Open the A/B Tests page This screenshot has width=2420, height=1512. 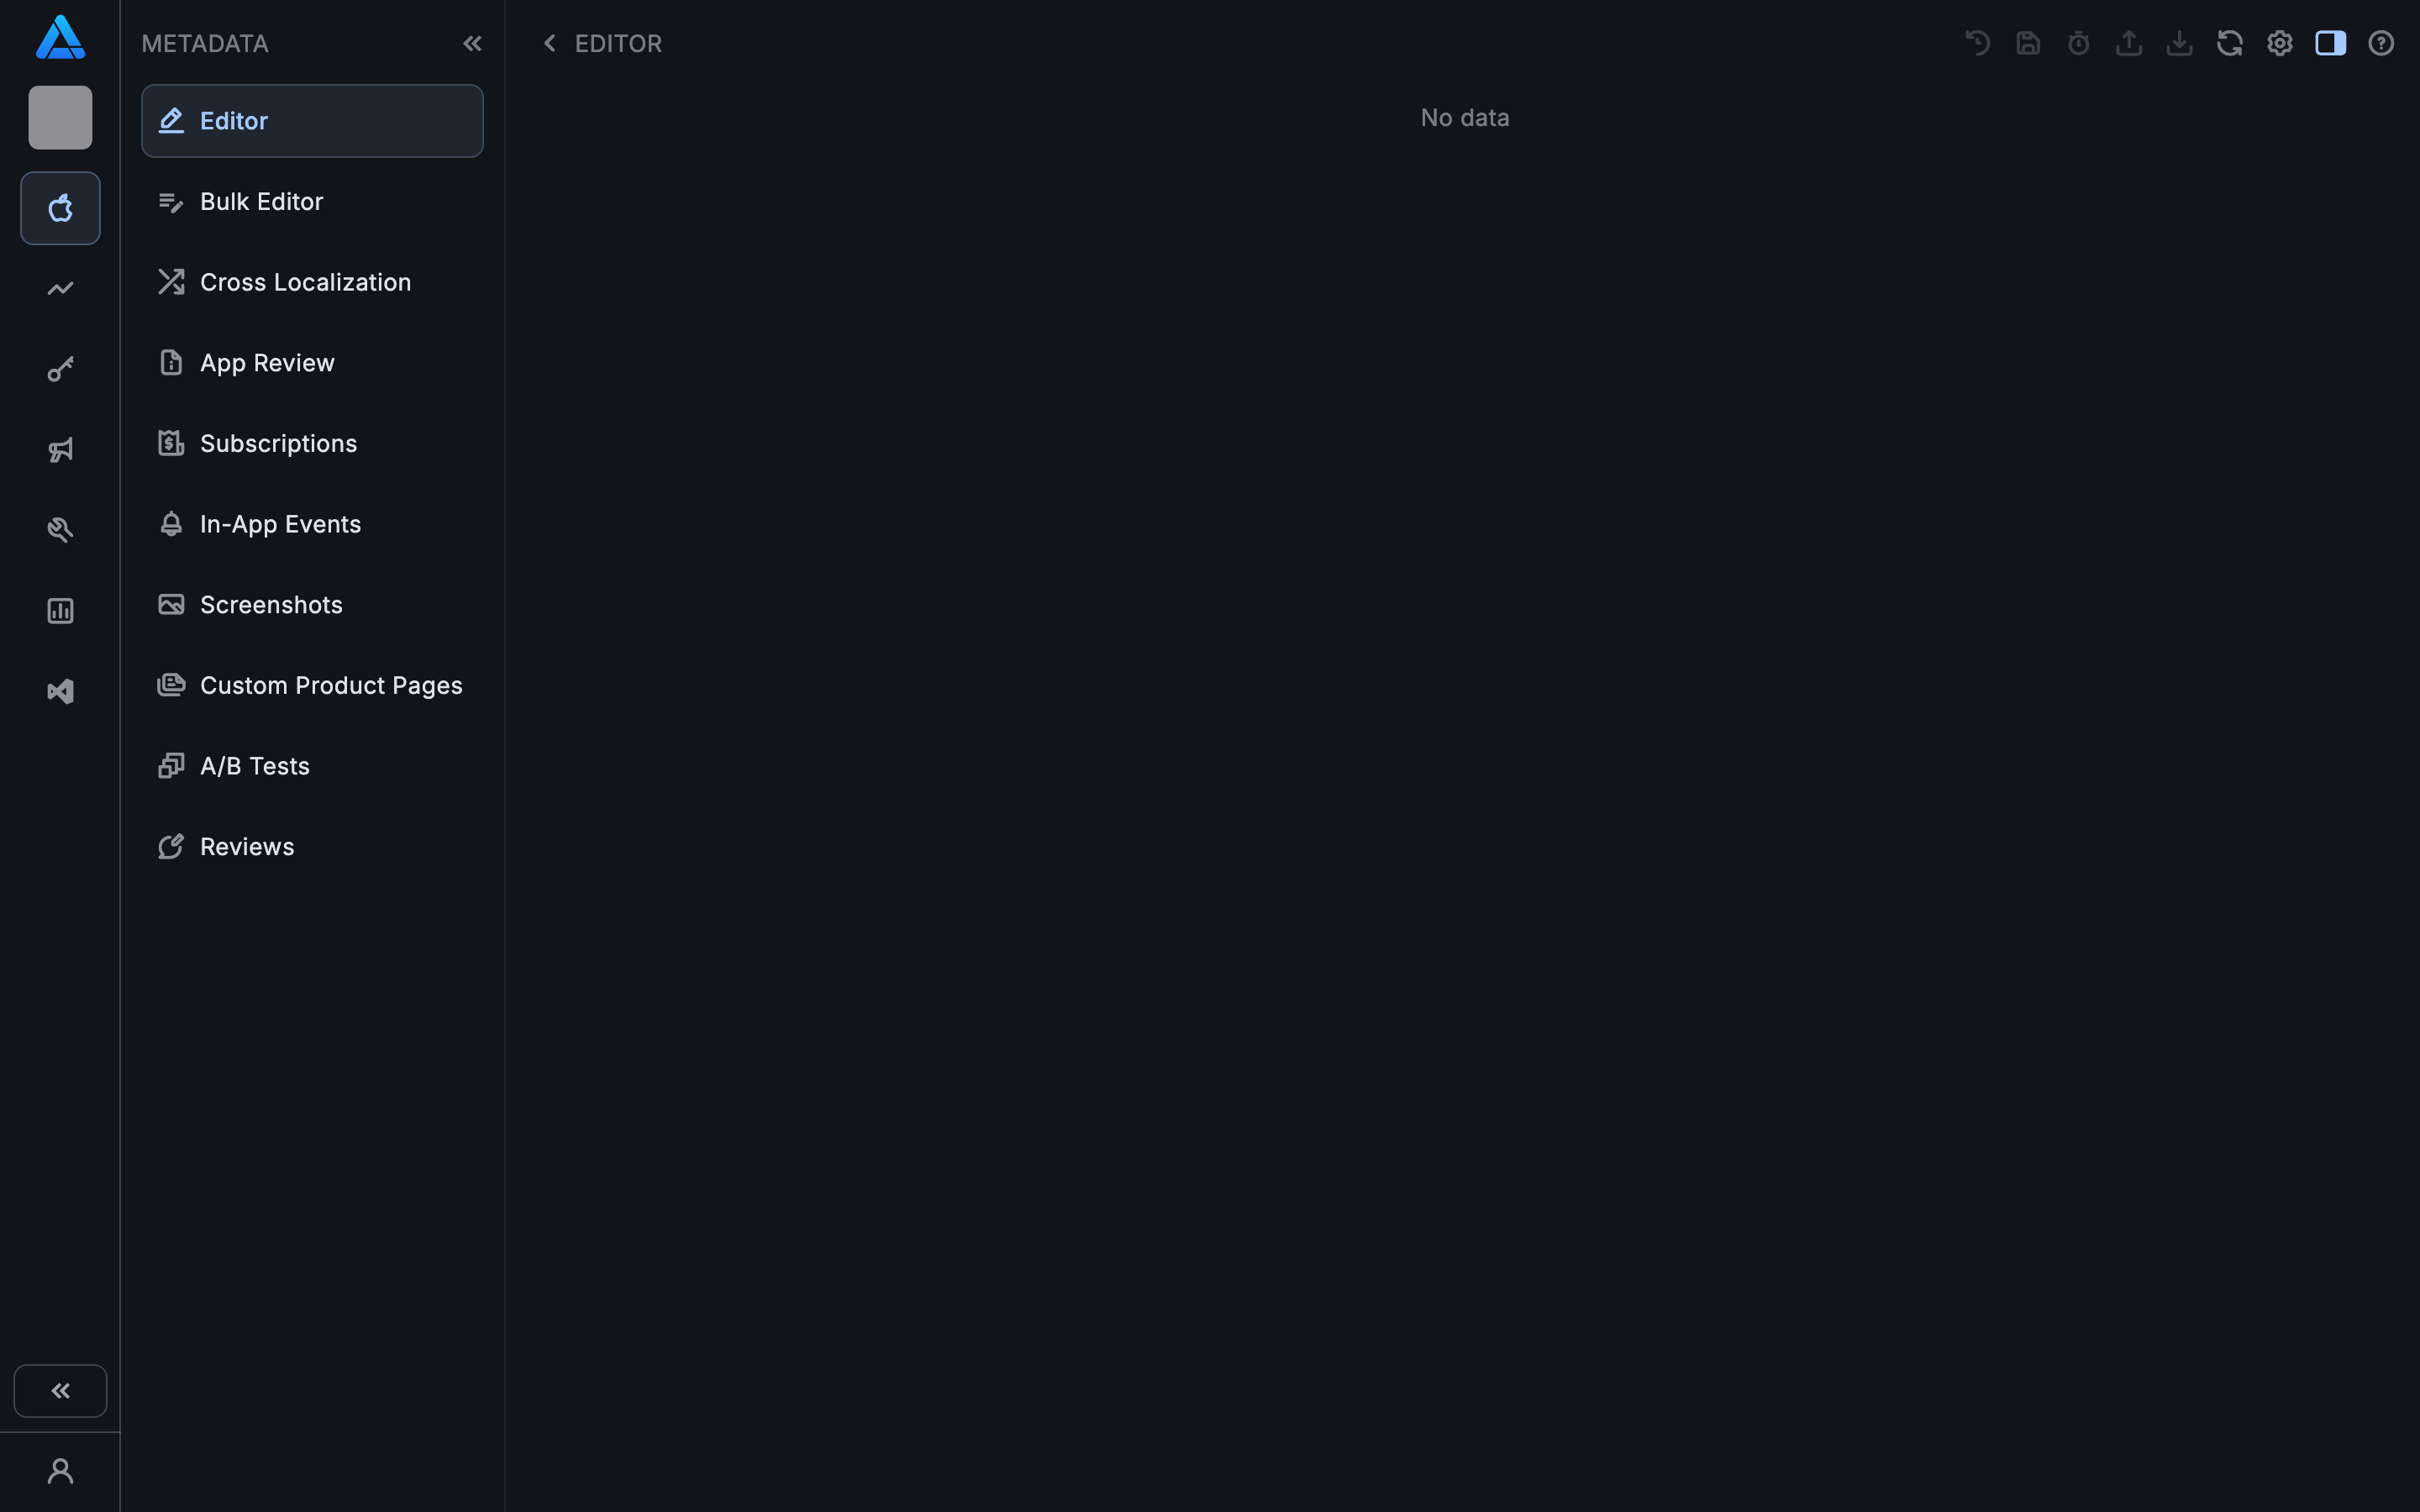click(x=254, y=765)
